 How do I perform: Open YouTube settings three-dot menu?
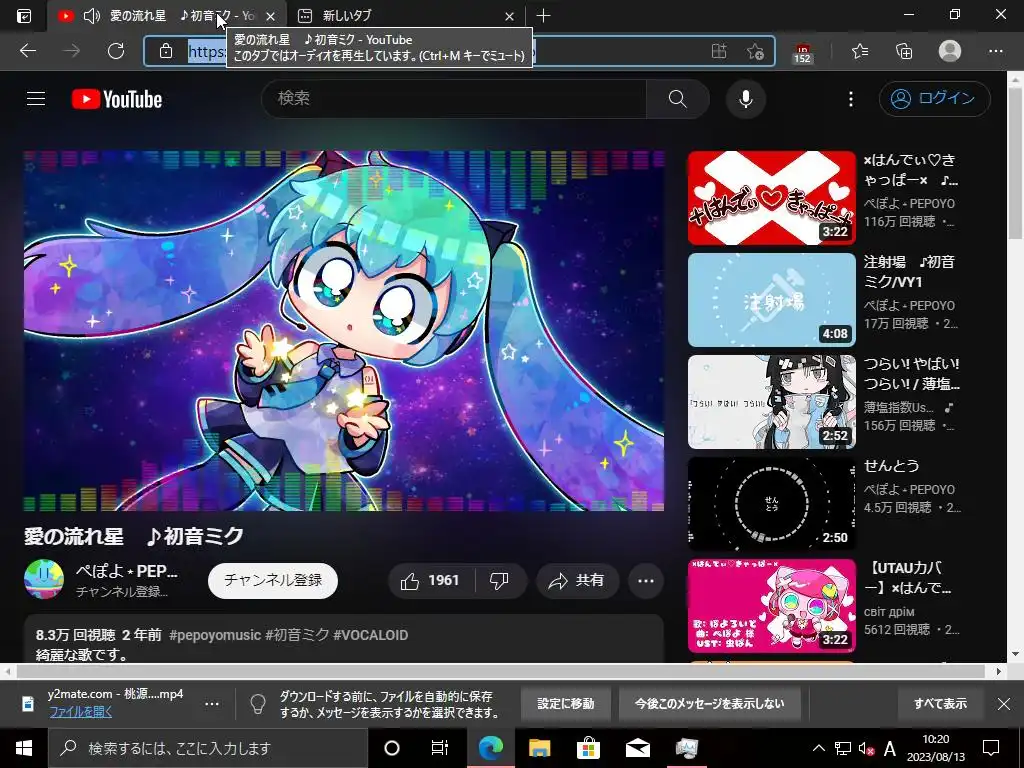[x=850, y=99]
